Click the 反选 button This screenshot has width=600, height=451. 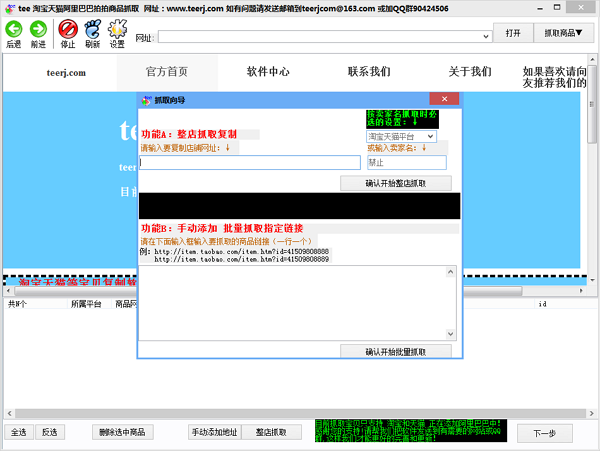tap(50, 432)
